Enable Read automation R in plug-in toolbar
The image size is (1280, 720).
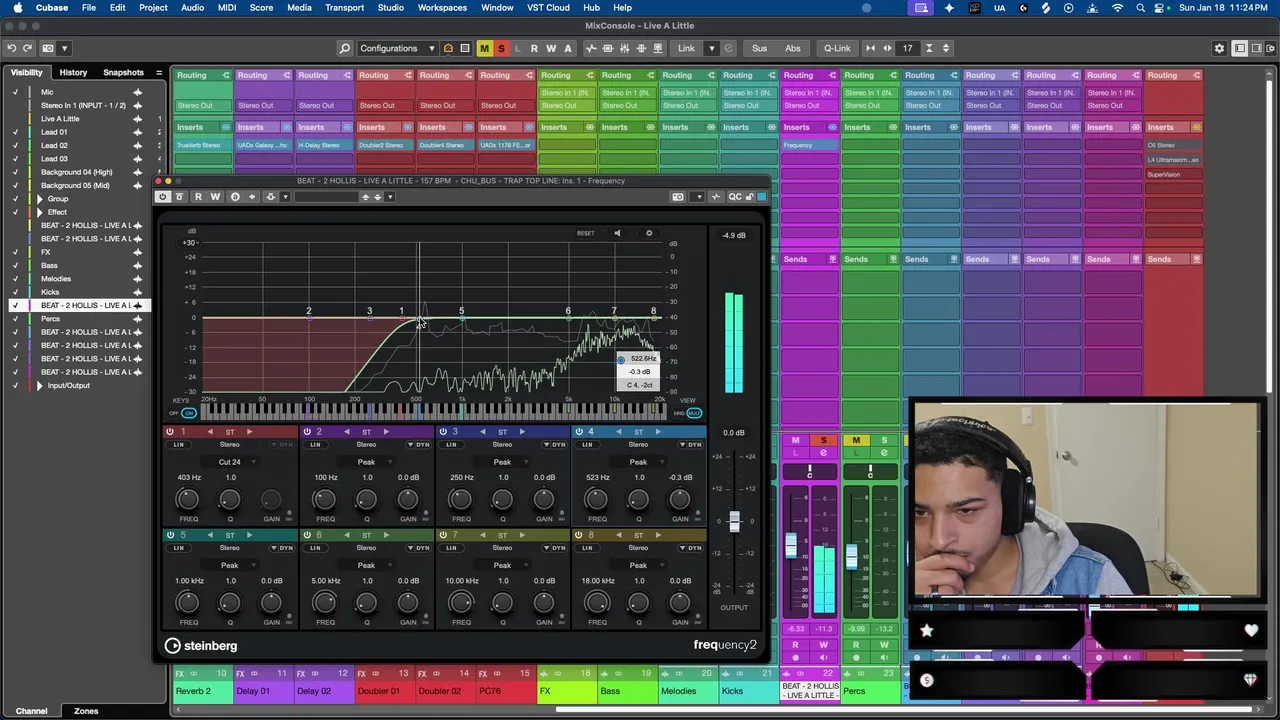click(x=198, y=197)
